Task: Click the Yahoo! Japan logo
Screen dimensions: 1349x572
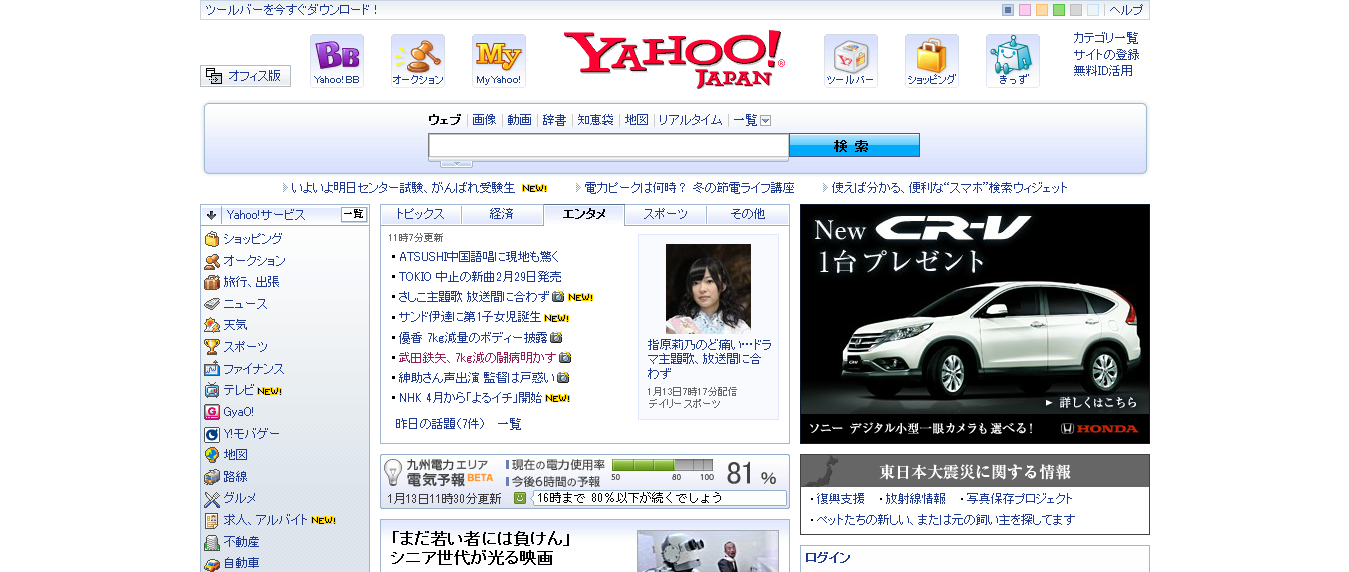Action: click(674, 59)
